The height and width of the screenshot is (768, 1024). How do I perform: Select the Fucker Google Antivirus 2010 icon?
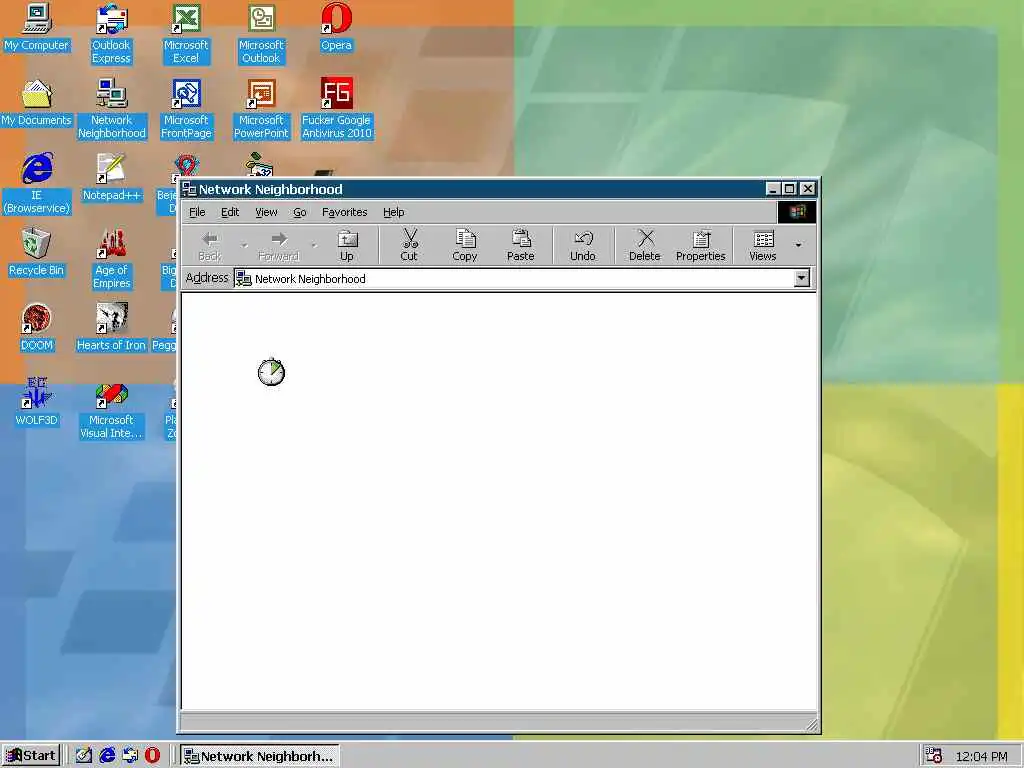(x=336, y=109)
